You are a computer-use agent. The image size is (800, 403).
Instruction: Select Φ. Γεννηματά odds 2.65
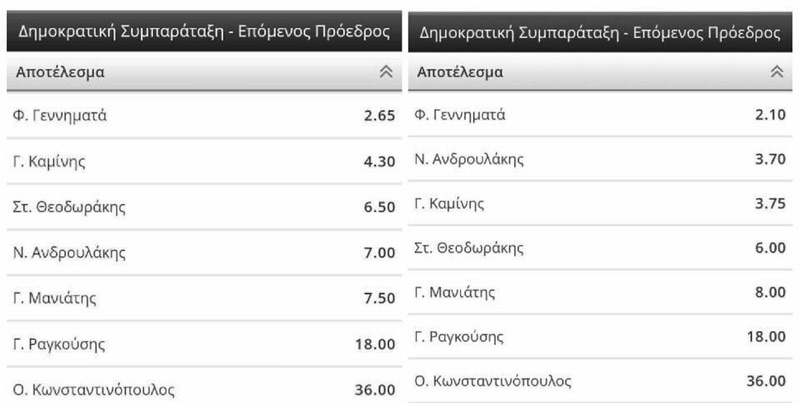[x=379, y=115]
